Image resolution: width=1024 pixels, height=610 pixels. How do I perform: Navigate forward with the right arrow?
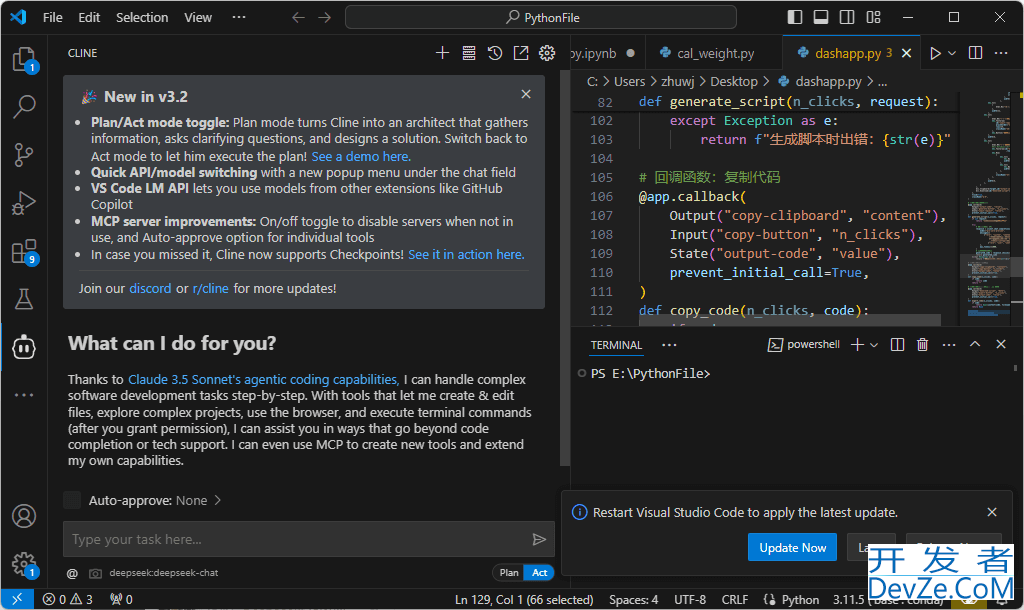coord(325,18)
